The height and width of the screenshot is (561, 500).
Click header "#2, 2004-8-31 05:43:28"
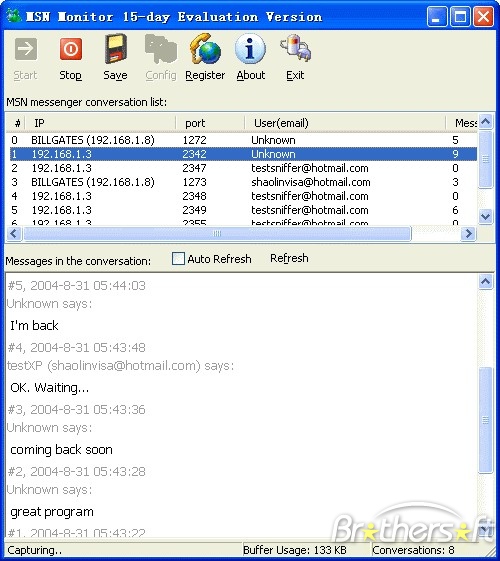pyautogui.click(x=77, y=472)
